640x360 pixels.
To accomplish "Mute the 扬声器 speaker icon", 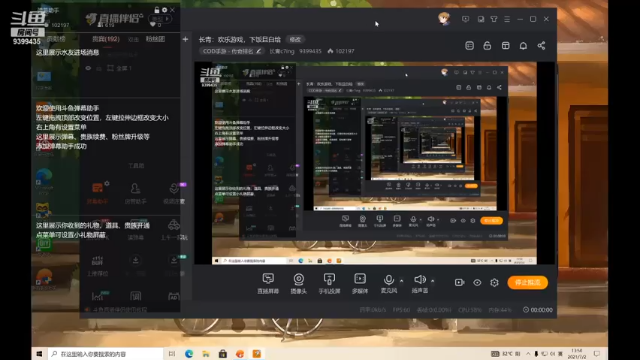I will coord(420,280).
